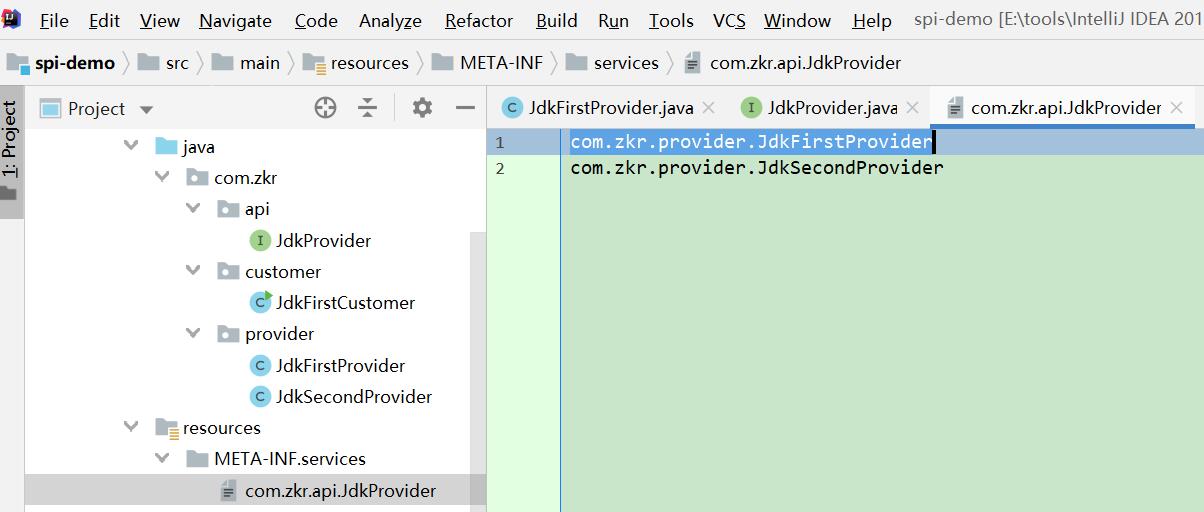Select src breadcrumb folder
The width and height of the screenshot is (1204, 512).
[164, 63]
